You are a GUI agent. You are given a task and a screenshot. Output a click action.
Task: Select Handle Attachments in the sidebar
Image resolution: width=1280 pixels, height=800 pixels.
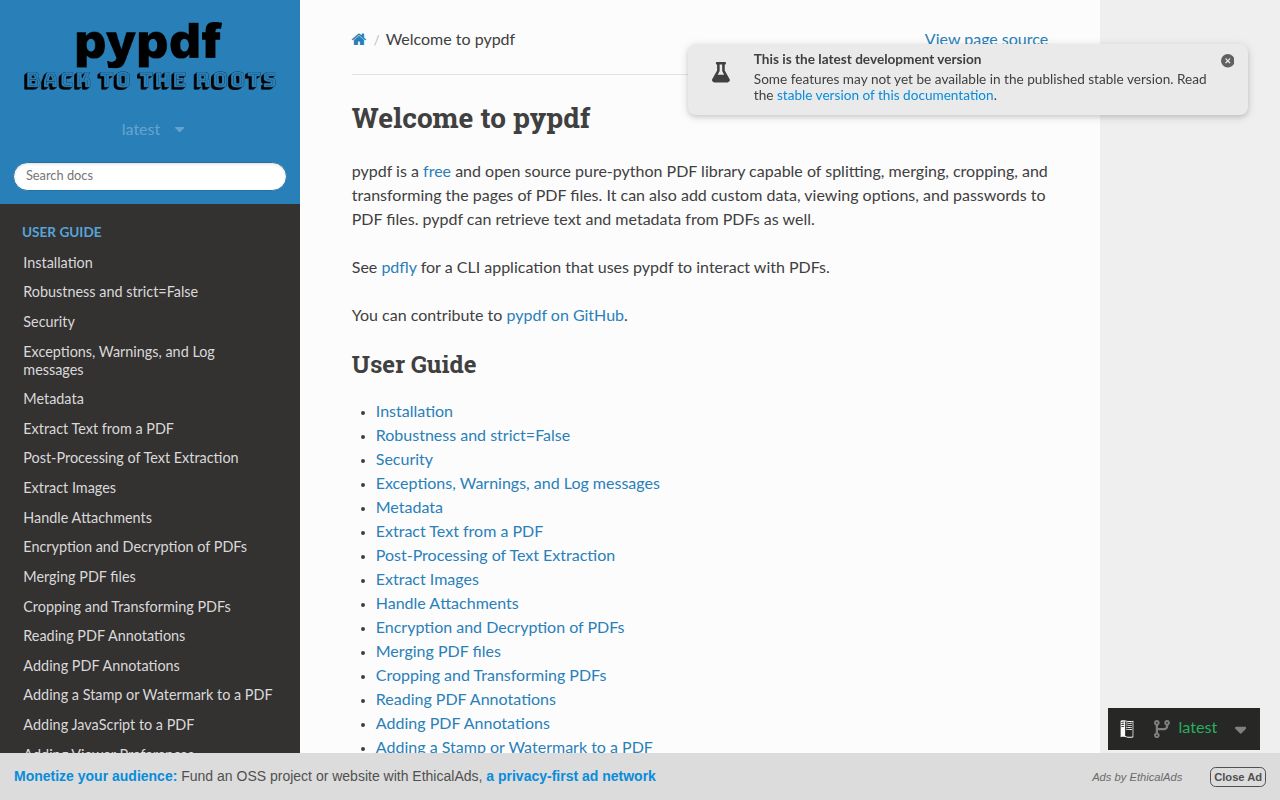88,518
